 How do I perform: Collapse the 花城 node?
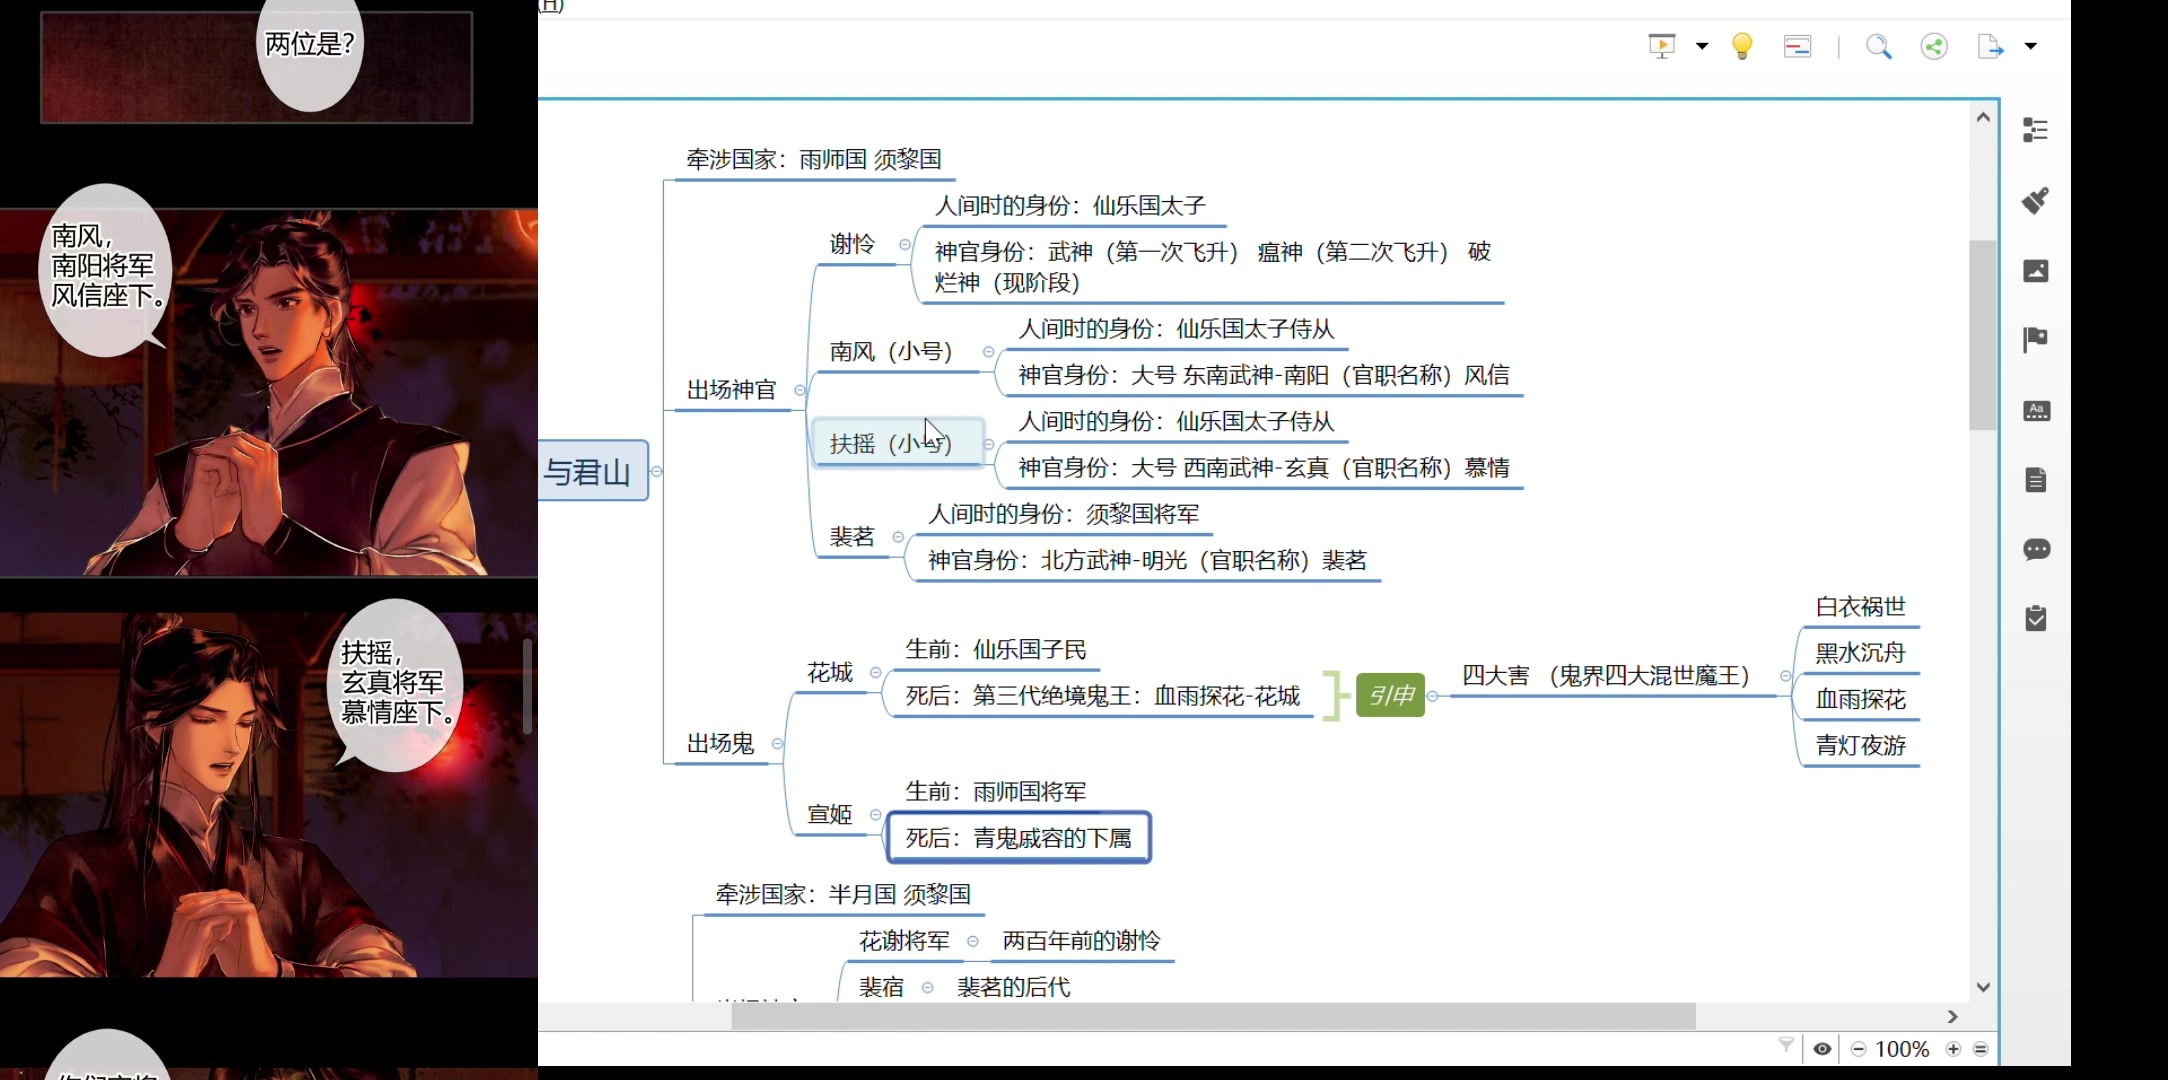(876, 673)
